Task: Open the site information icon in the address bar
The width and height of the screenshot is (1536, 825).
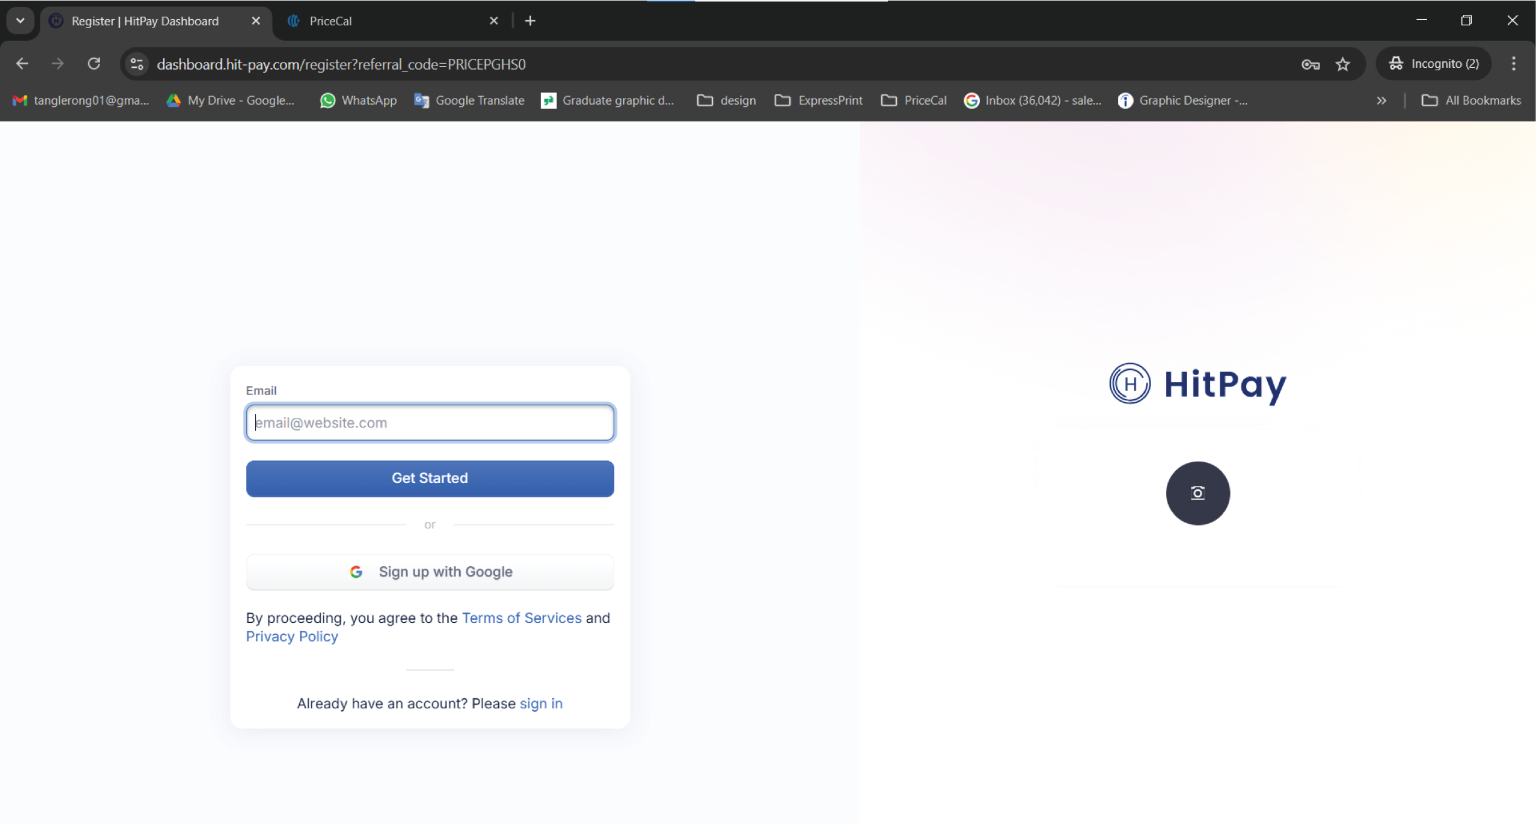Action: [x=136, y=63]
